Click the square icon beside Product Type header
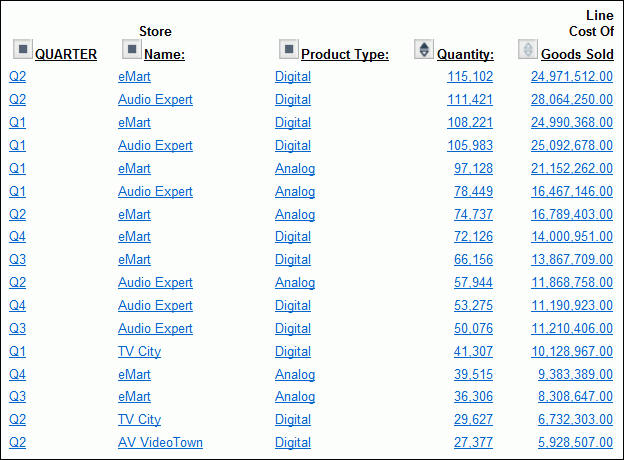The image size is (624, 460). coord(288,49)
